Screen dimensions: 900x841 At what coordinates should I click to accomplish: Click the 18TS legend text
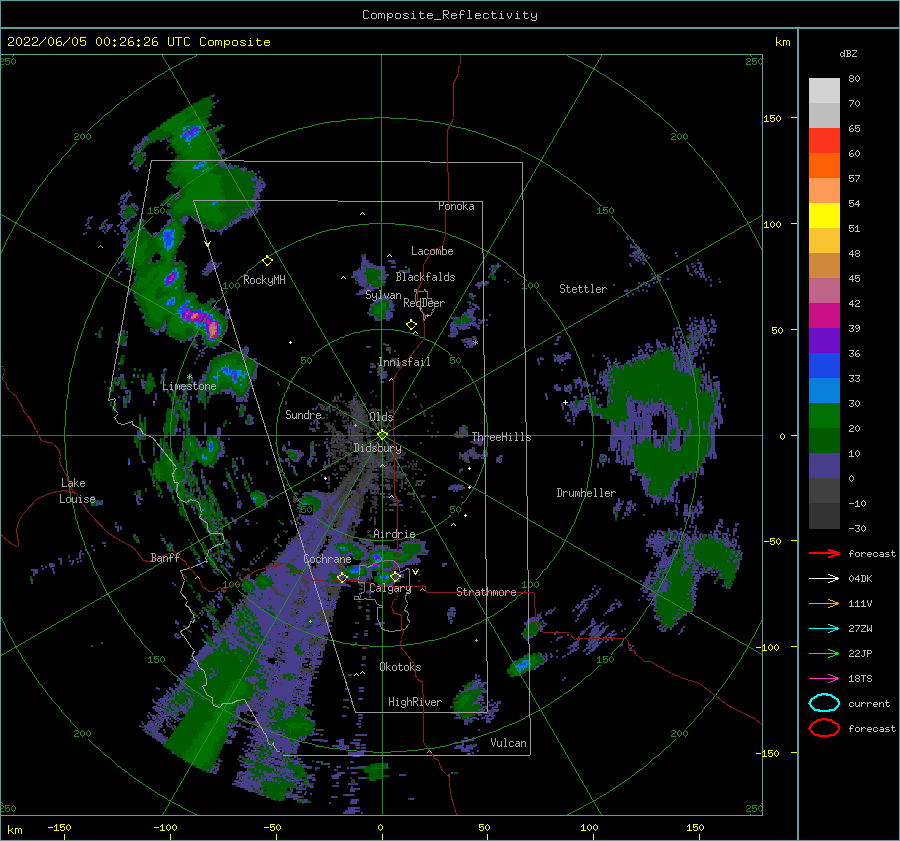tap(860, 679)
